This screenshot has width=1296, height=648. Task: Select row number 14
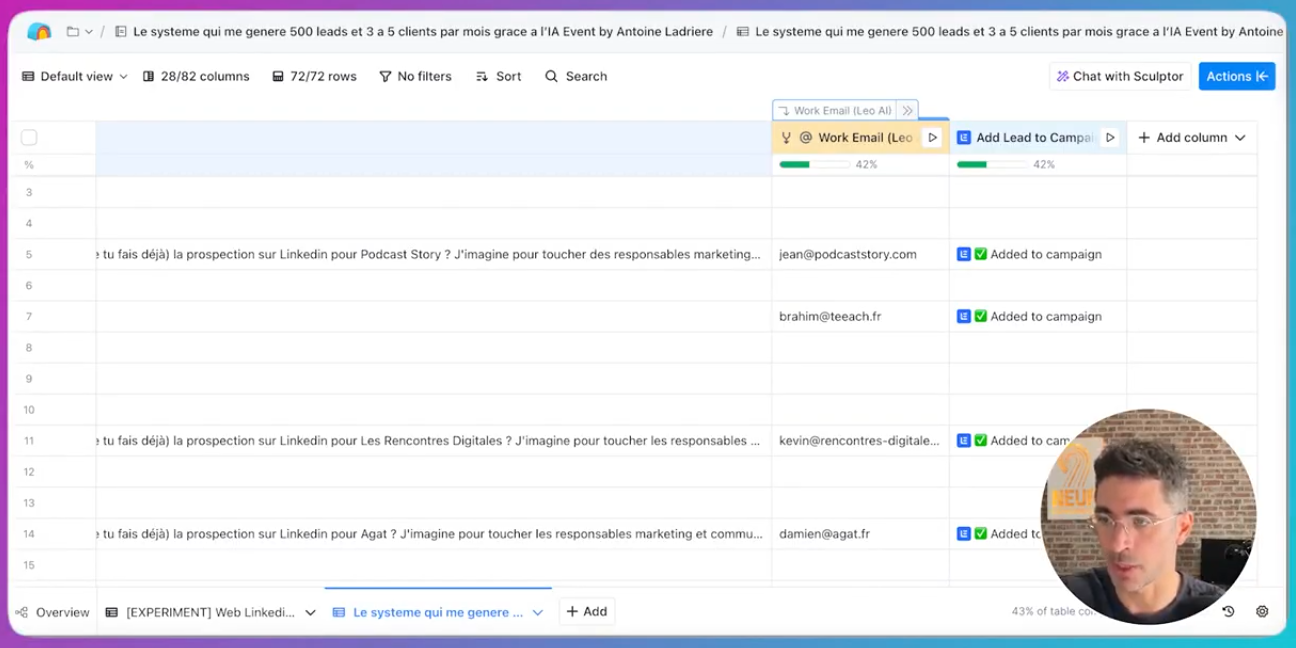click(29, 534)
